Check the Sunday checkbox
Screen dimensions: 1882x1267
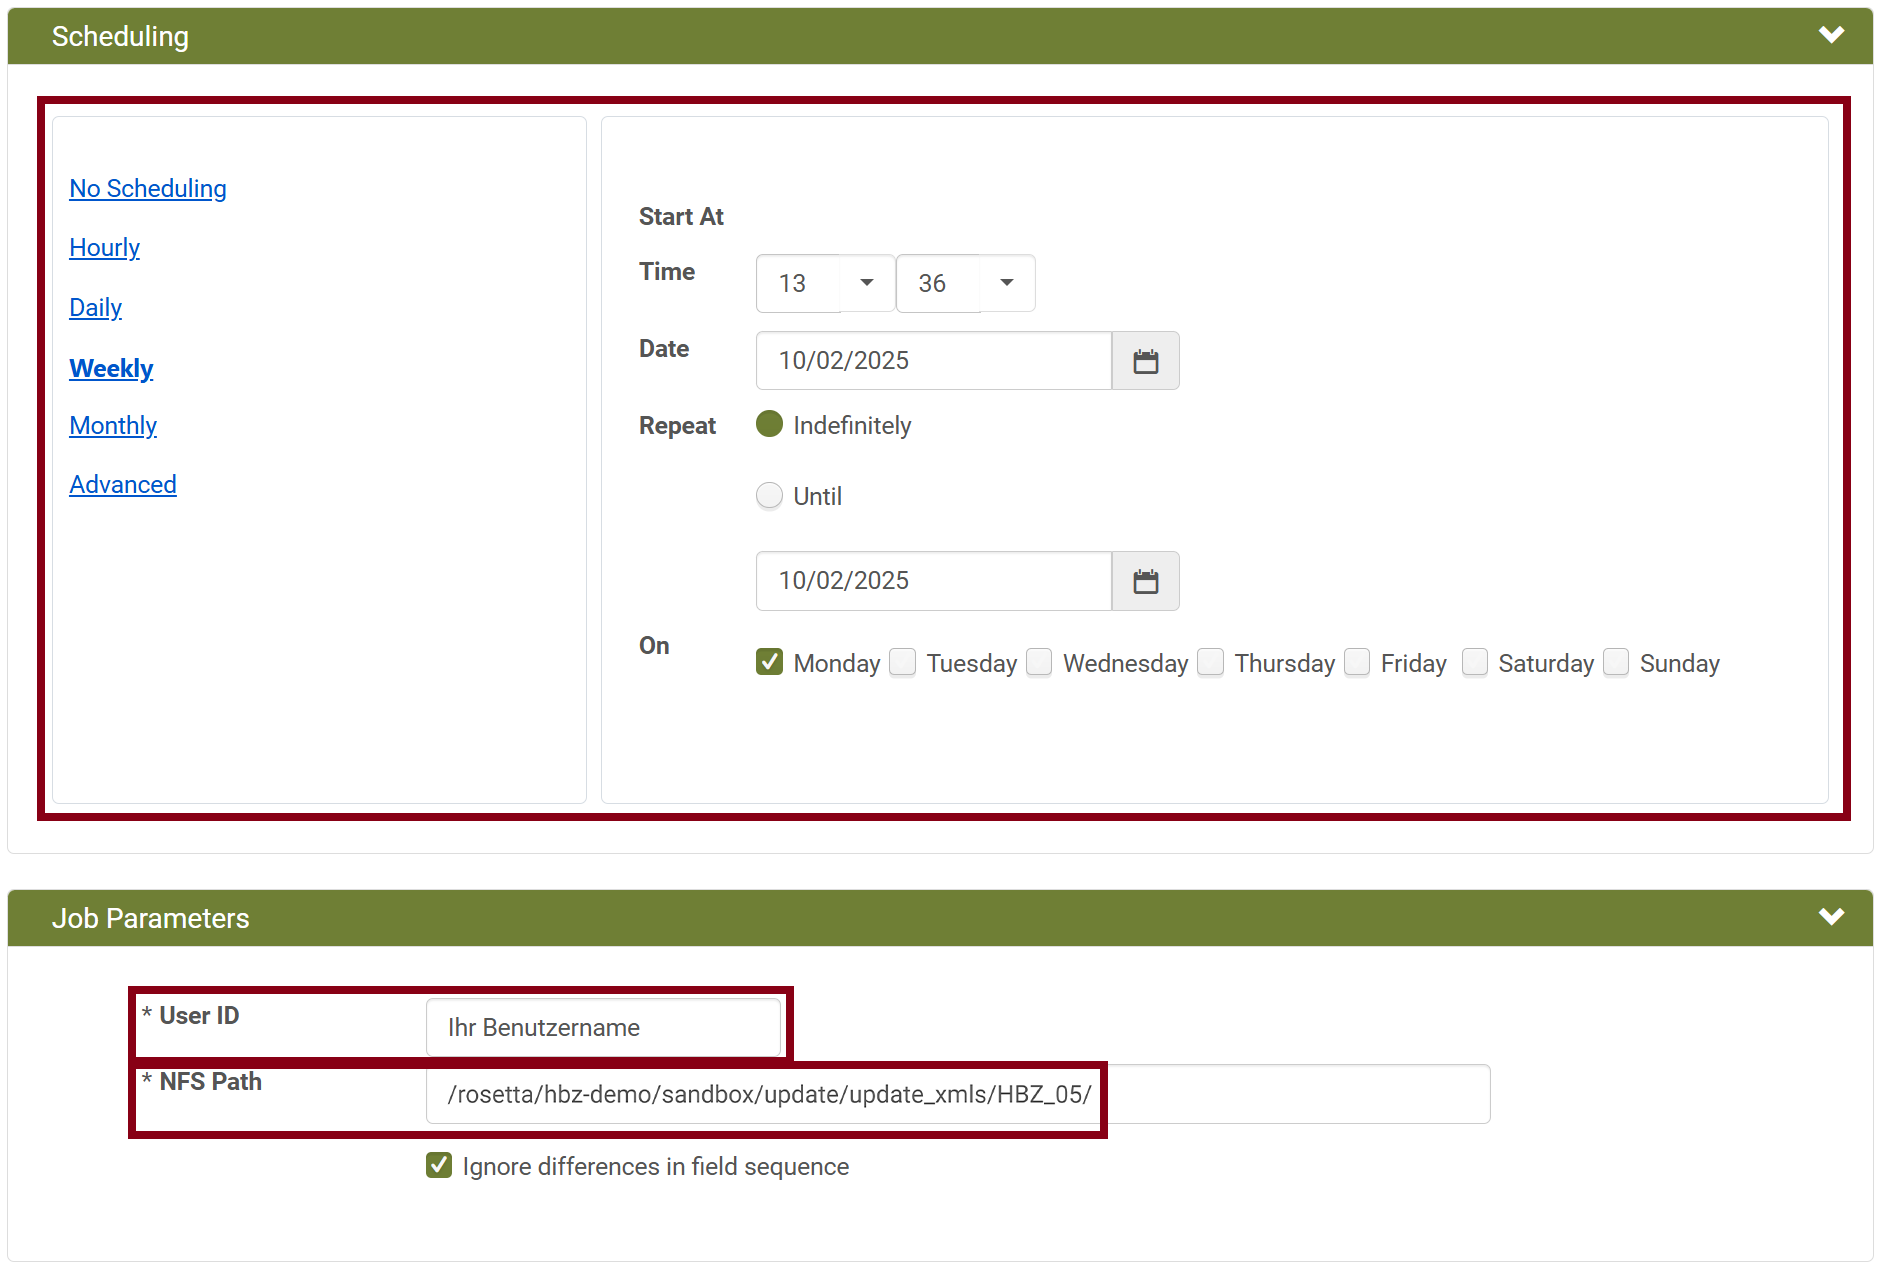1616,662
